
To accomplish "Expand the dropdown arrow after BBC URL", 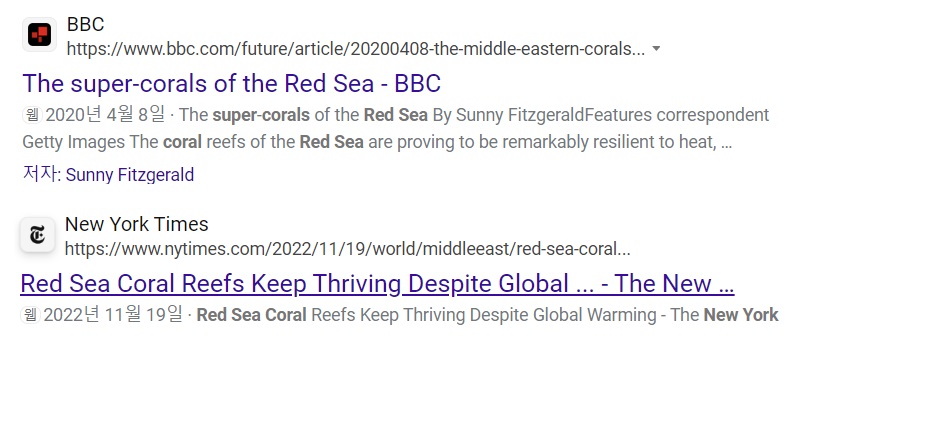I will (x=656, y=48).
